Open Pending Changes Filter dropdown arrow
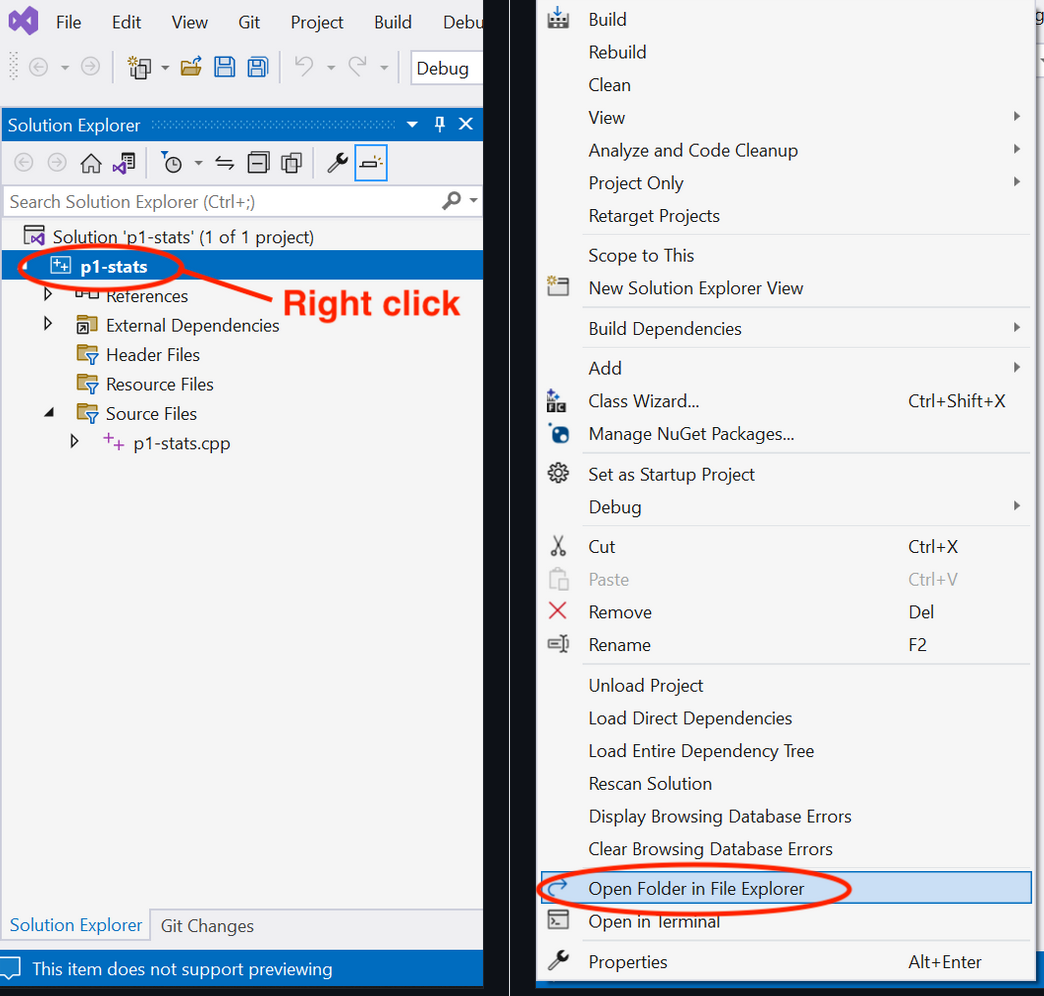Viewport: 1044px width, 996px height. tap(198, 163)
